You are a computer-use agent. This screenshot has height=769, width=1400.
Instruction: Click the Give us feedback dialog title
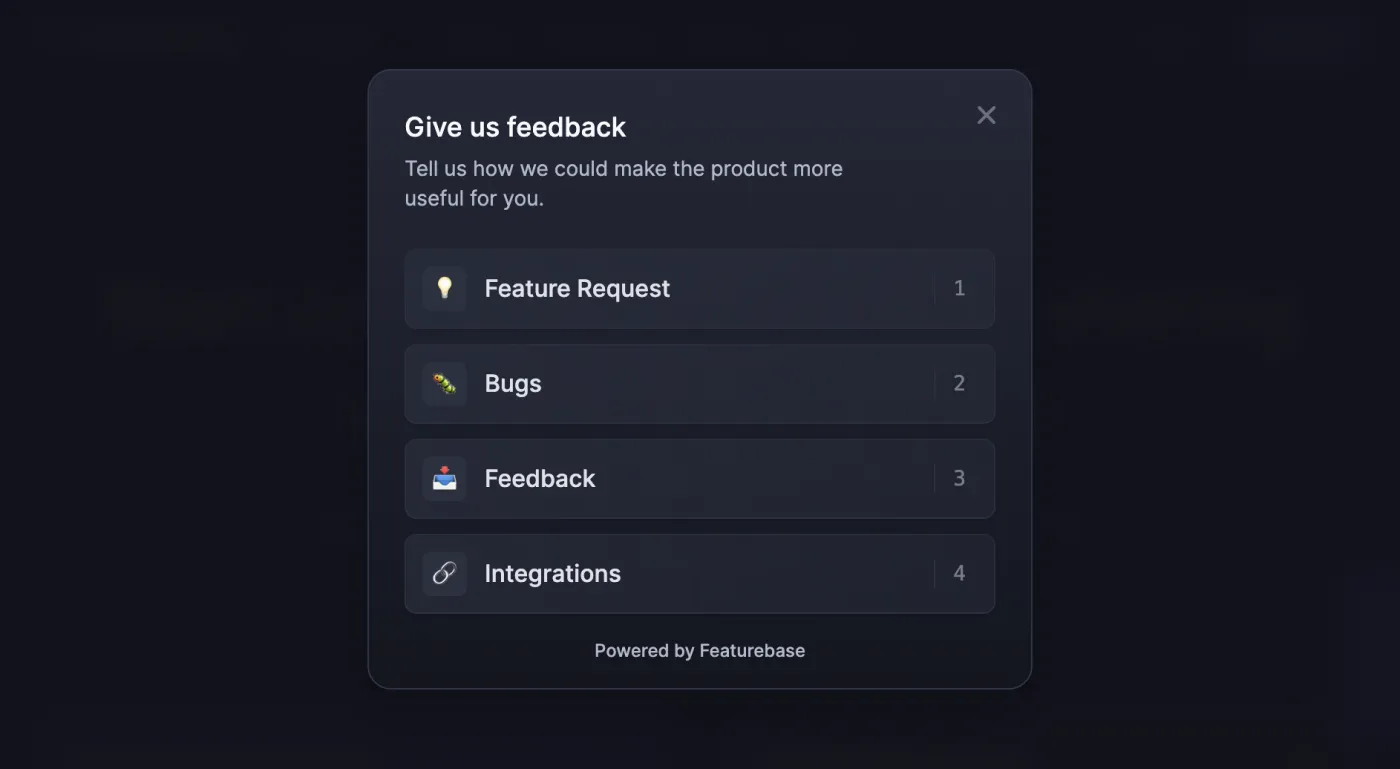tap(515, 127)
